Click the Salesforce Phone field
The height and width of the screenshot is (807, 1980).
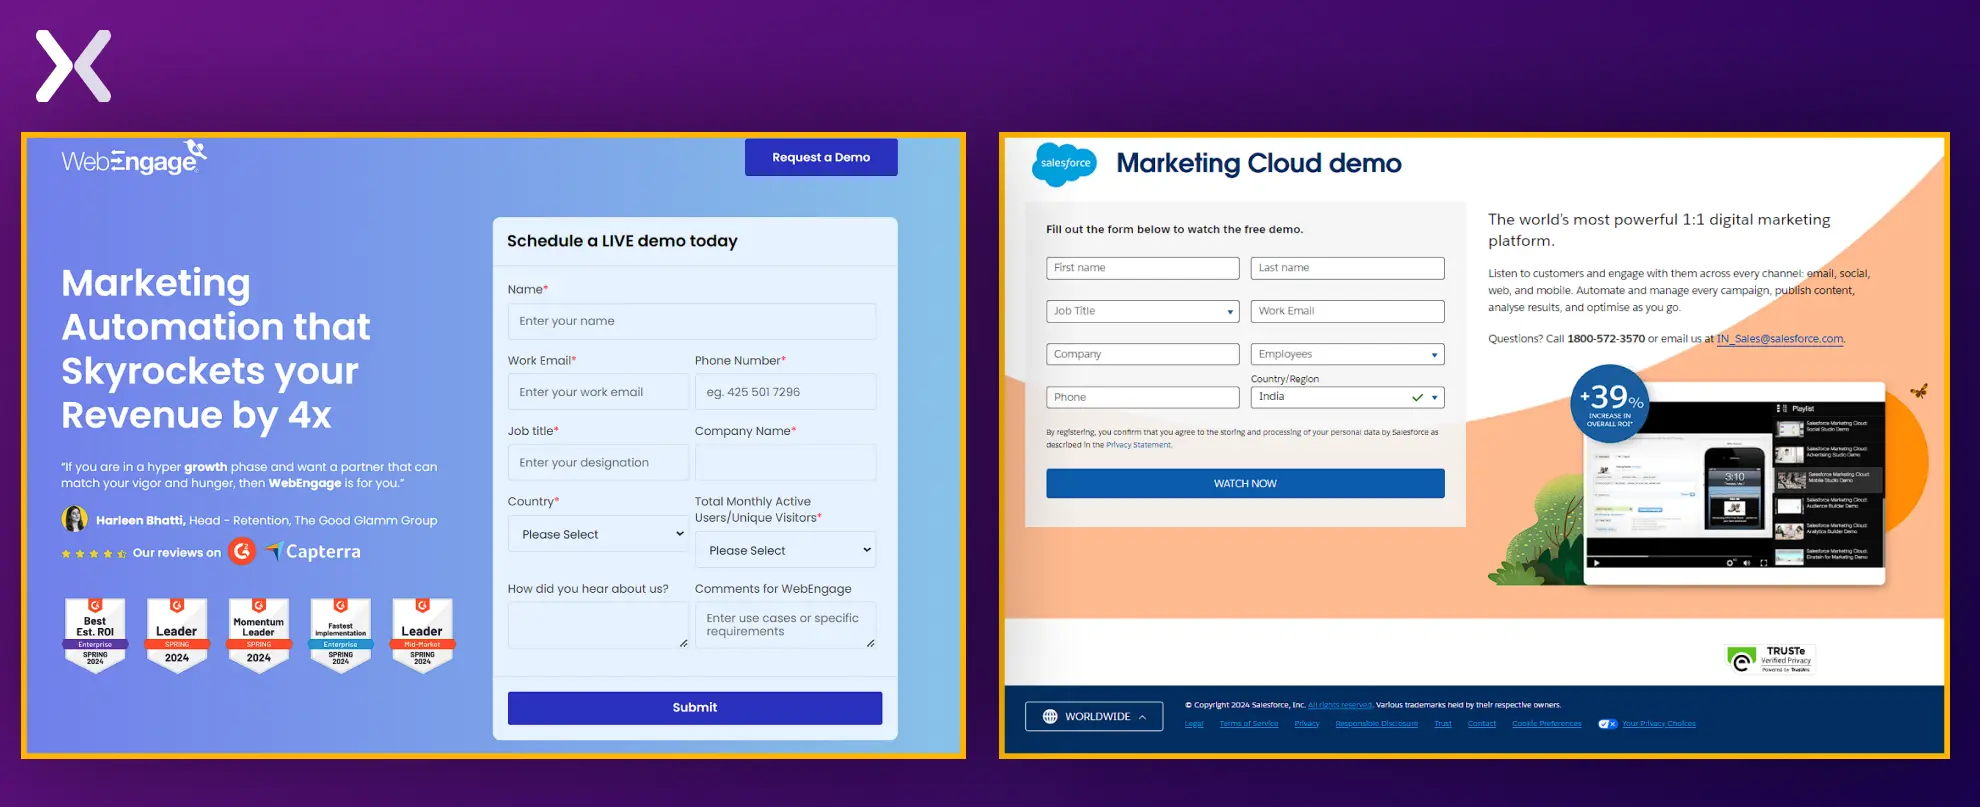1143,397
